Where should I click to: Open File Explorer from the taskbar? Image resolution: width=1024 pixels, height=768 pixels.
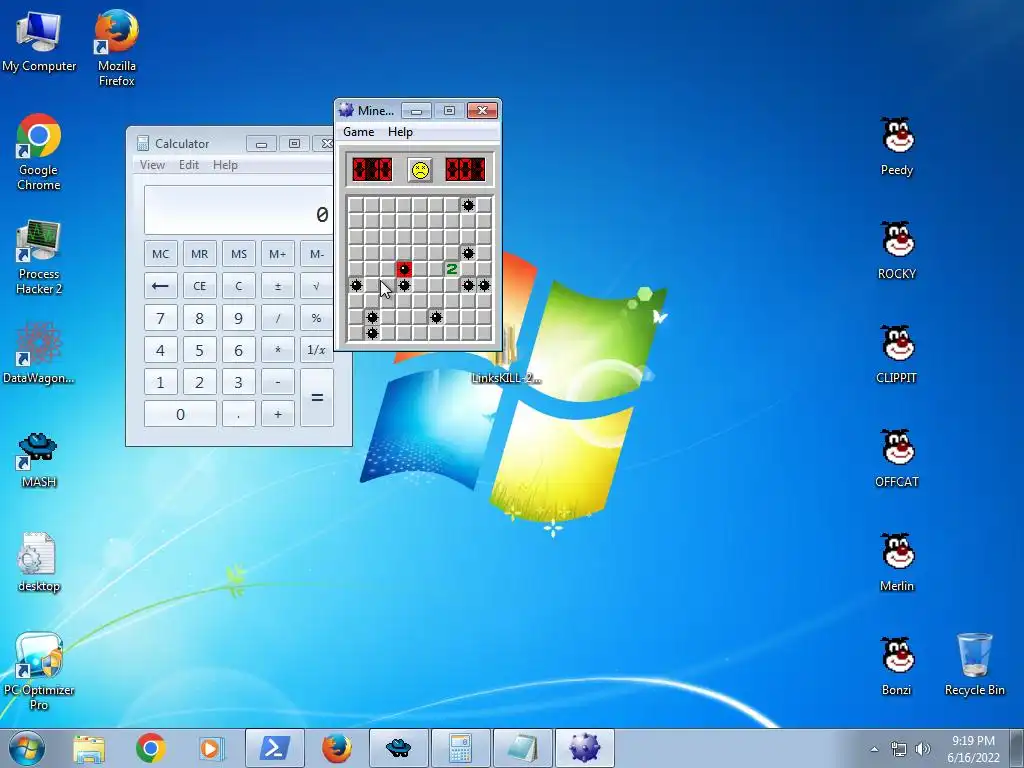pos(89,748)
